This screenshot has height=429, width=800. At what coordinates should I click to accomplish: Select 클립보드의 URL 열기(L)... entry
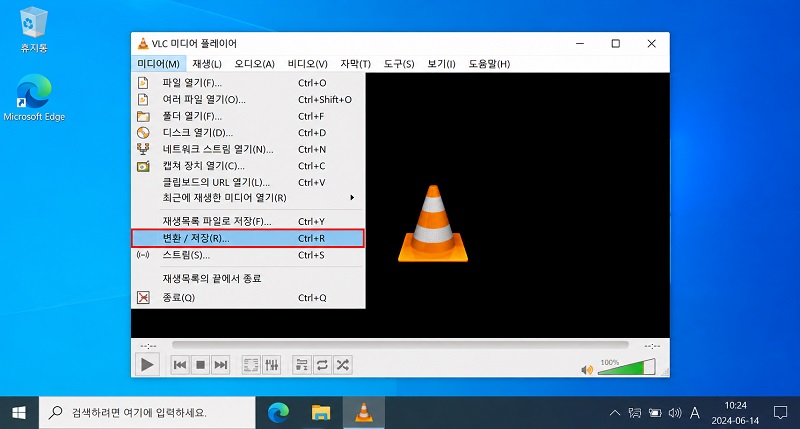pyautogui.click(x=248, y=182)
